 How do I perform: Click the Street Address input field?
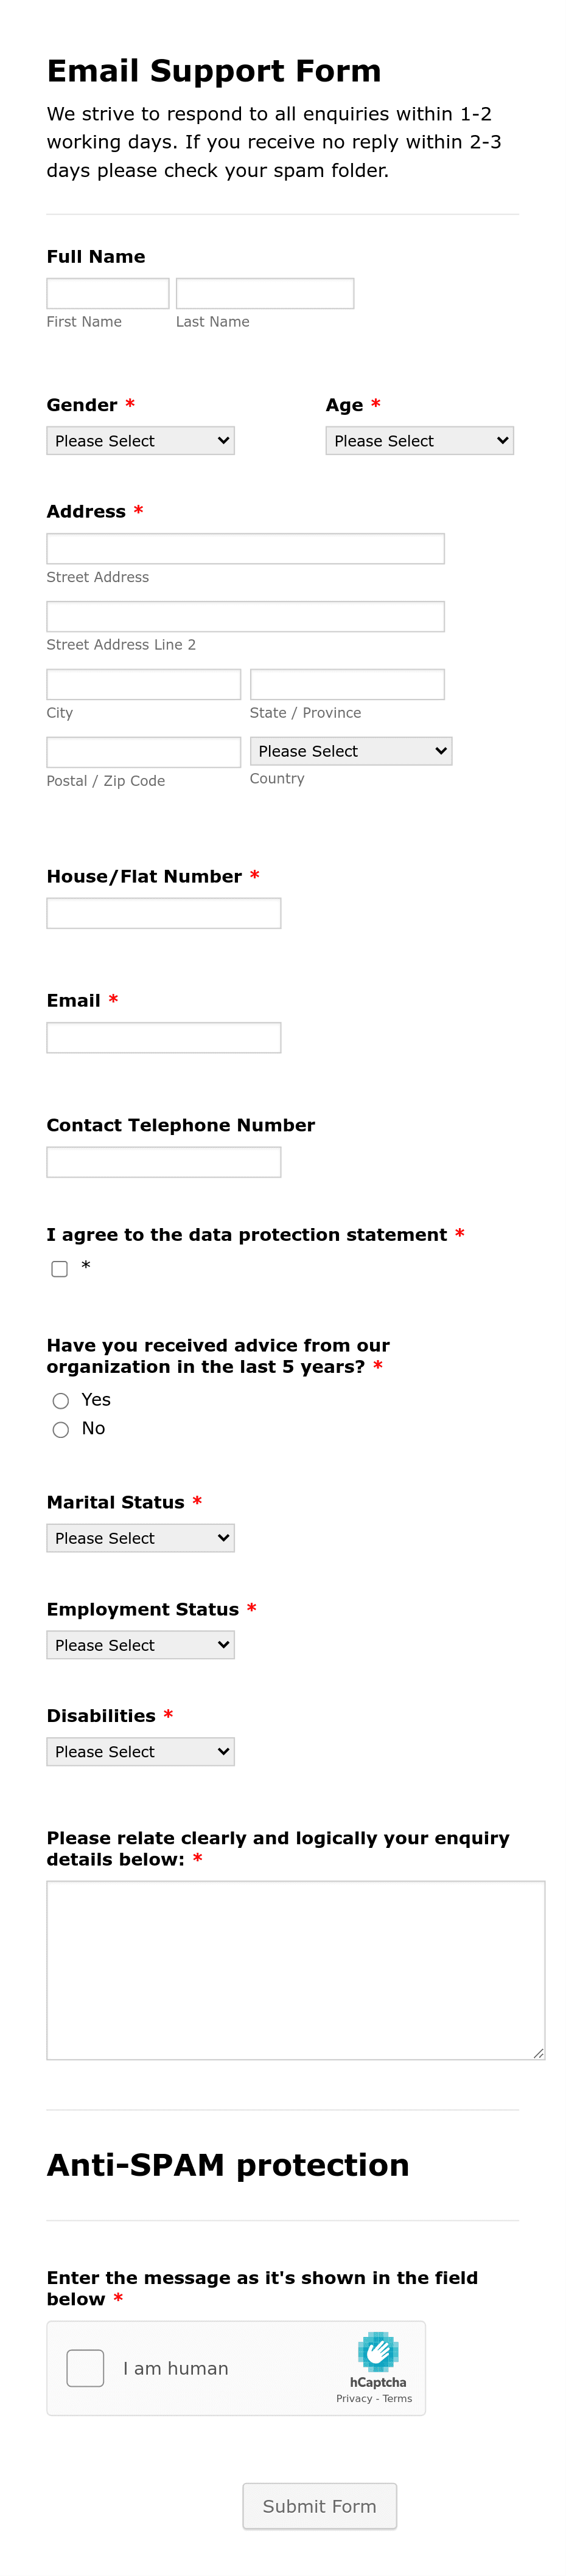point(244,547)
